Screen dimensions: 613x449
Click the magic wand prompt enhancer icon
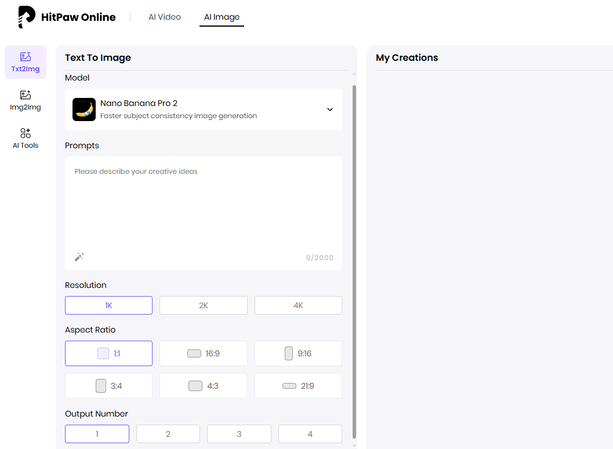(x=80, y=257)
